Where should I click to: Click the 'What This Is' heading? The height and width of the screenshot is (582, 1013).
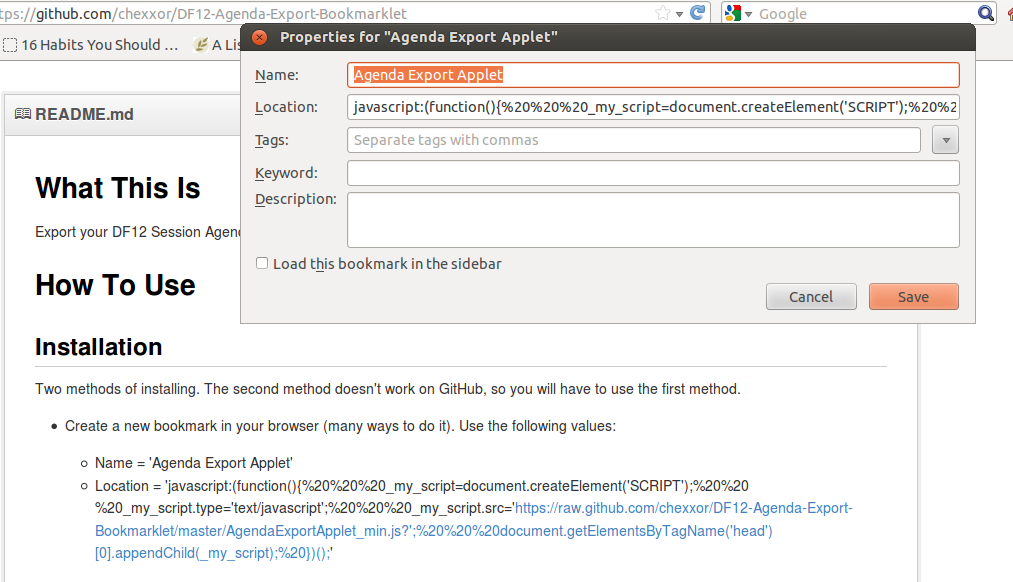tap(118, 188)
